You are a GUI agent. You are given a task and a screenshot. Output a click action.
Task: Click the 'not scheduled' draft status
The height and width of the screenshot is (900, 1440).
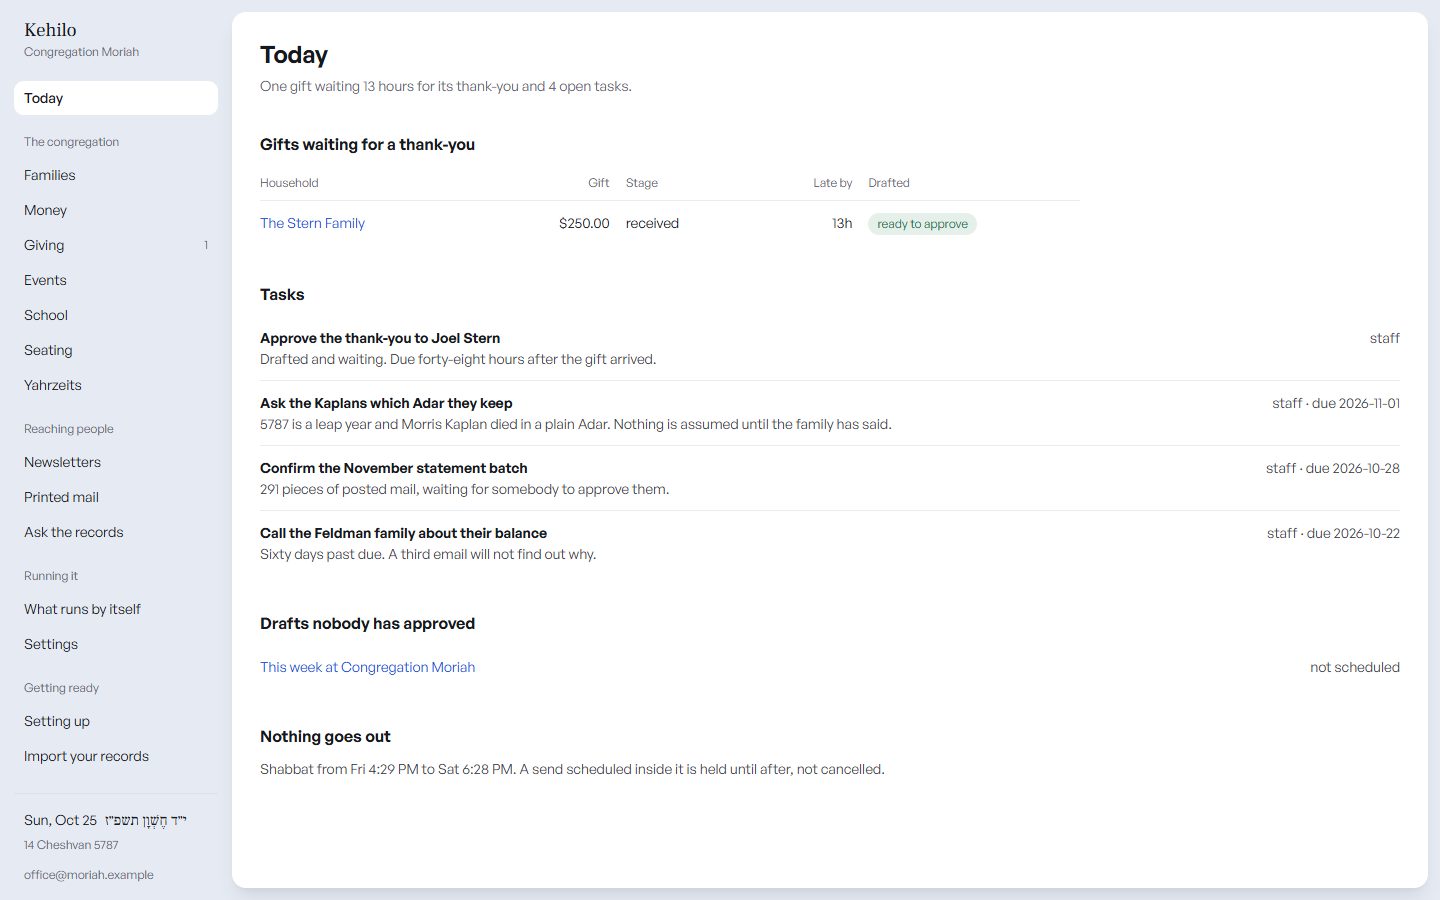click(x=1355, y=667)
